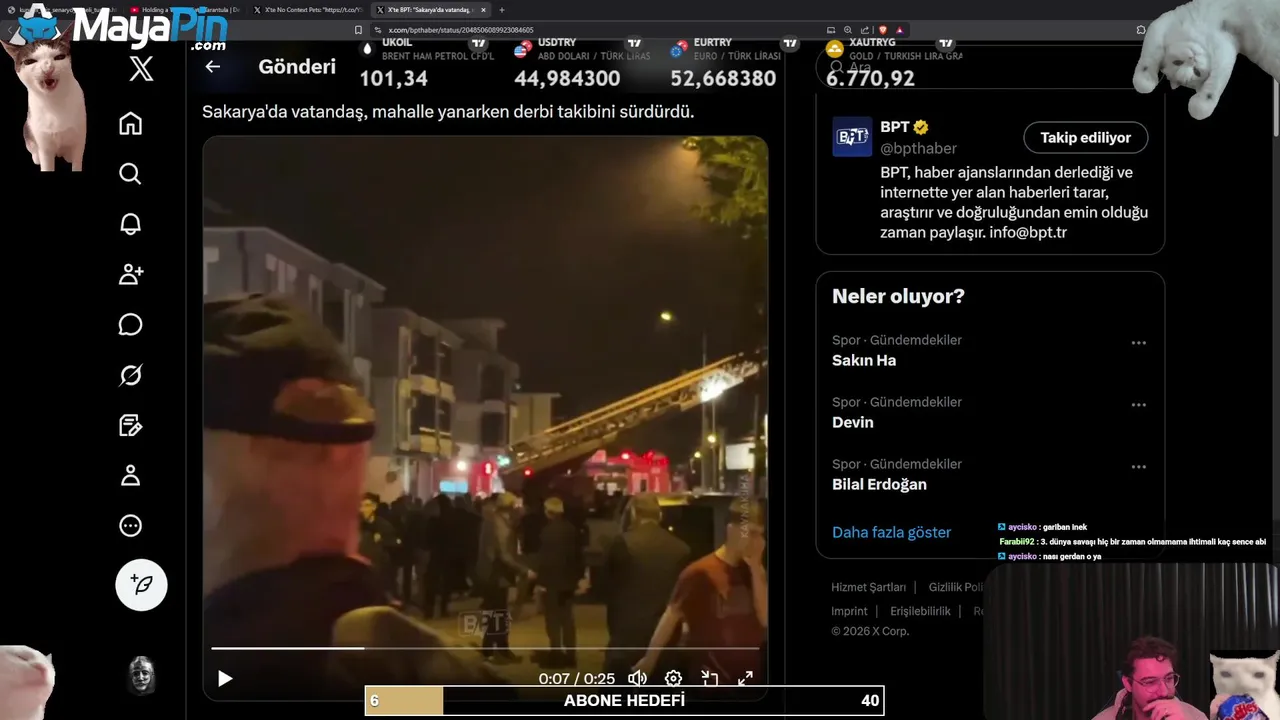Screen dimensions: 1280x720
Task: Click the X logo in the sidebar
Action: (x=141, y=69)
